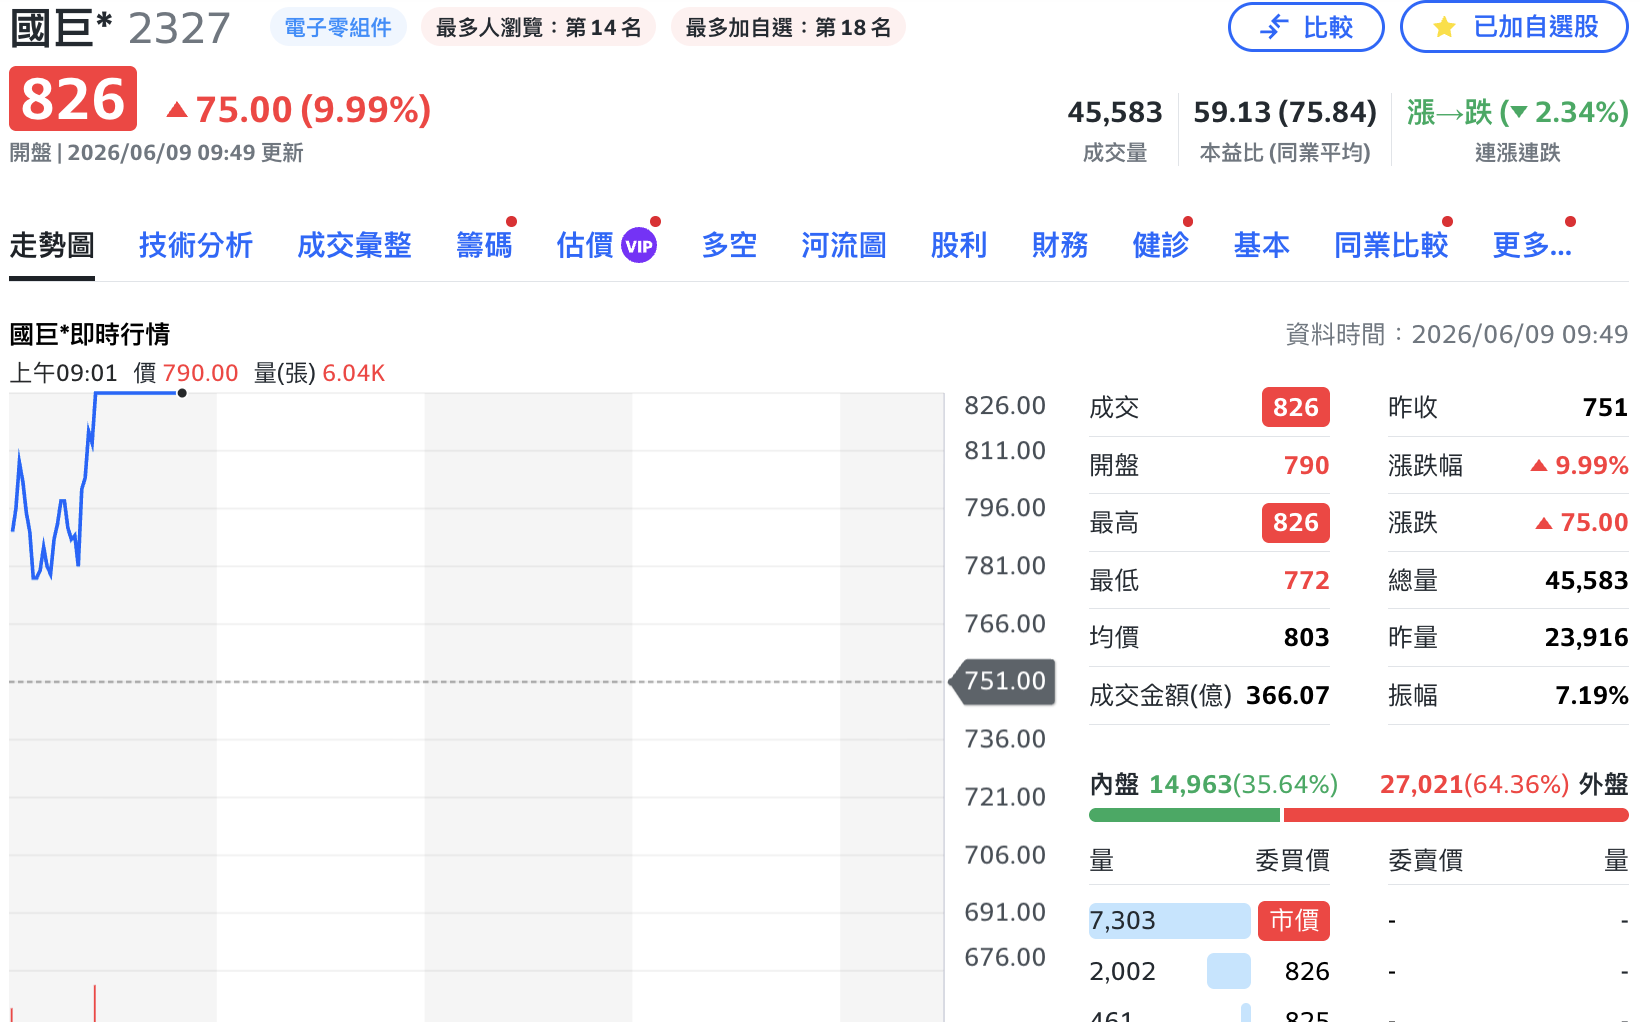Click the ▲75.00 (9.99%) change text
Screen dimensions: 1640x1022
point(299,110)
